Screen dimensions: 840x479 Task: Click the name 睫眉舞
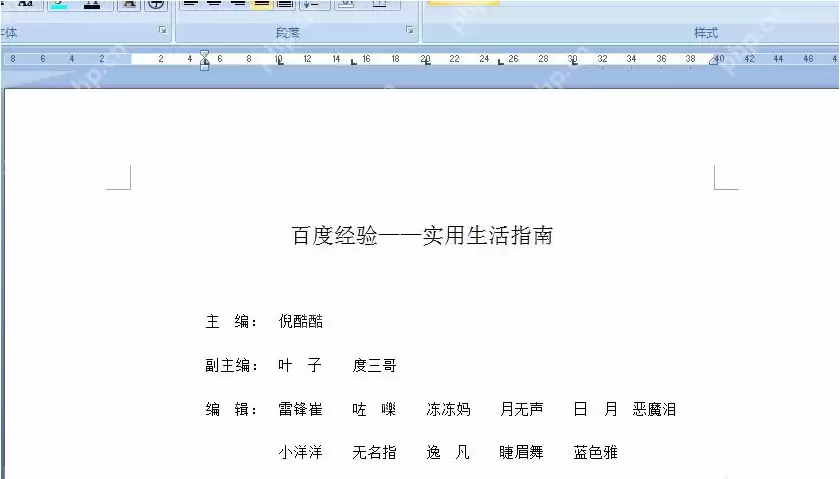[x=522, y=452]
